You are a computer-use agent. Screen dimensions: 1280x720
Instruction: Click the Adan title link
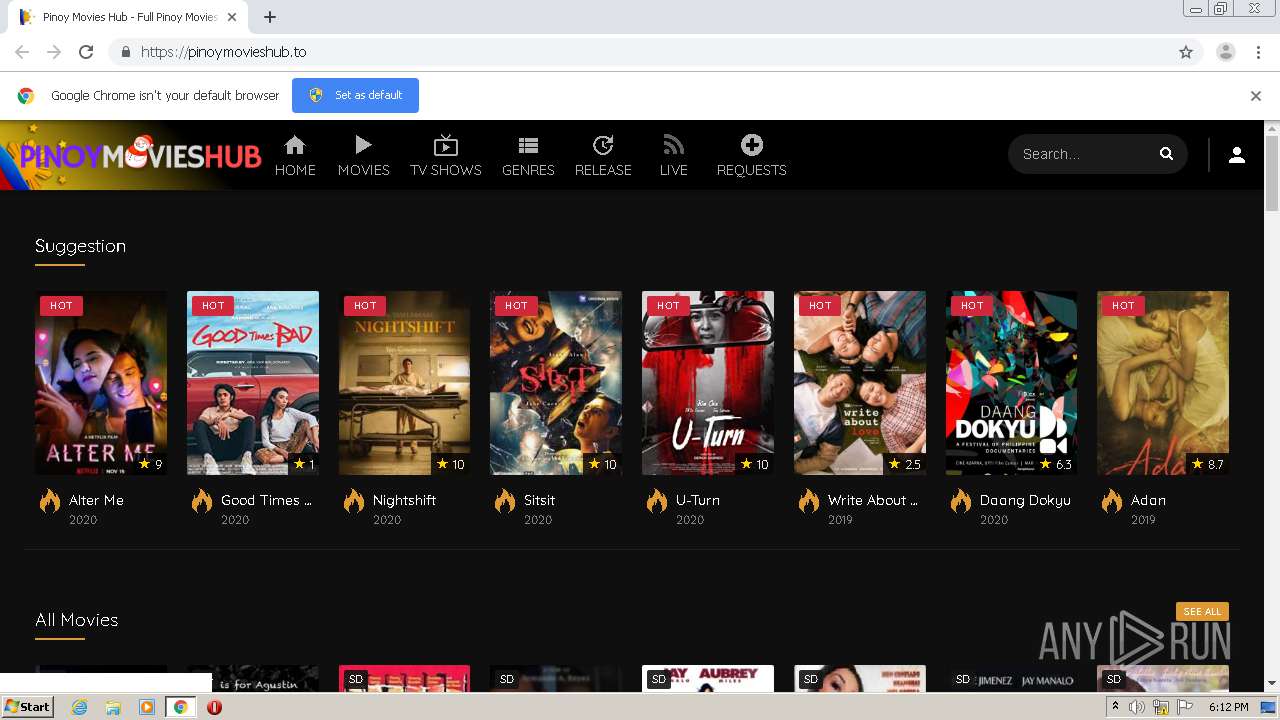click(1148, 500)
